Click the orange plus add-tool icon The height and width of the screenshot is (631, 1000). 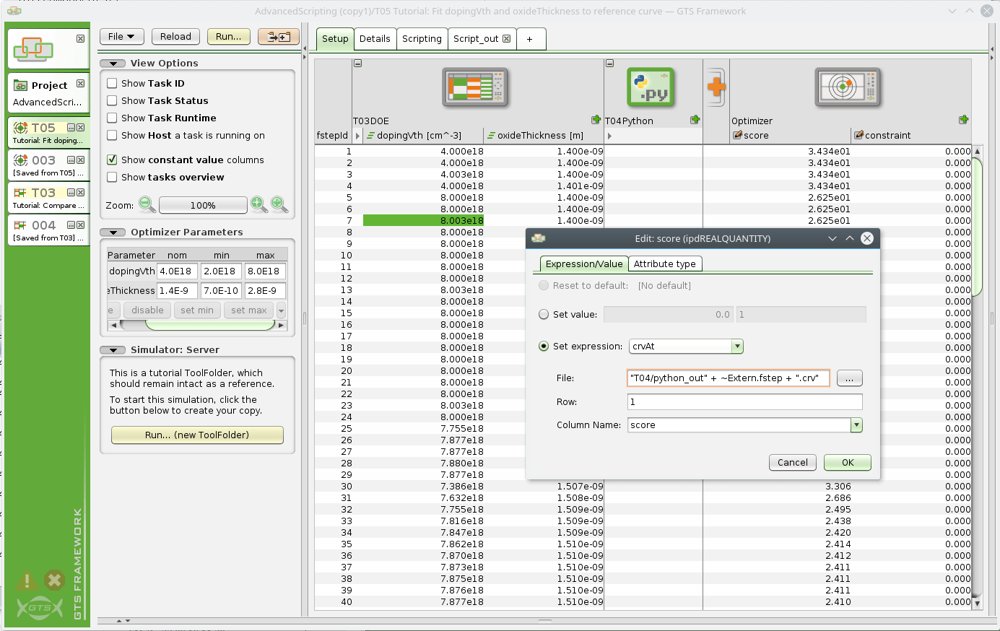pos(716,87)
